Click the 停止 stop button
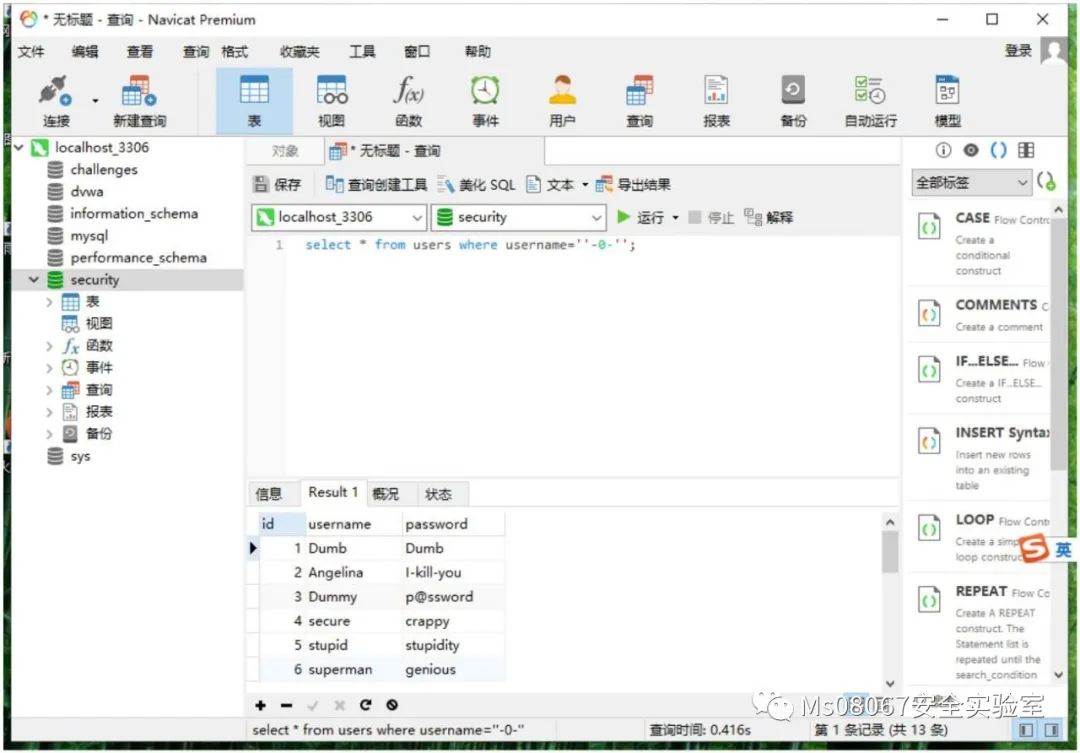Viewport: 1080px width, 753px height. click(712, 217)
